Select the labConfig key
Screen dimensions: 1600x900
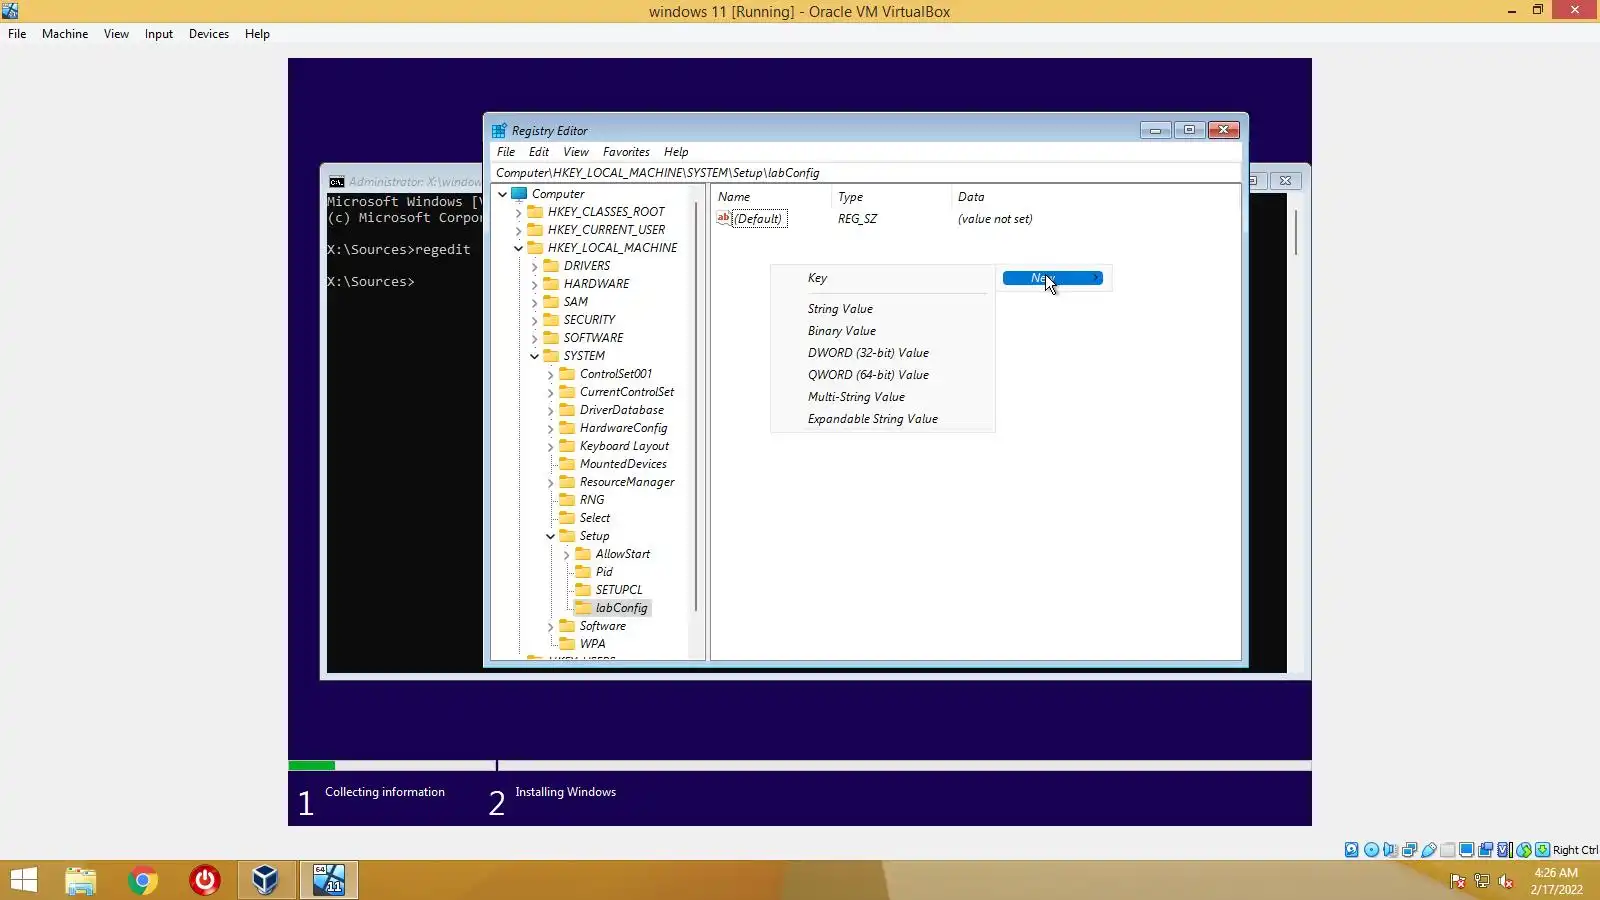[621, 608]
